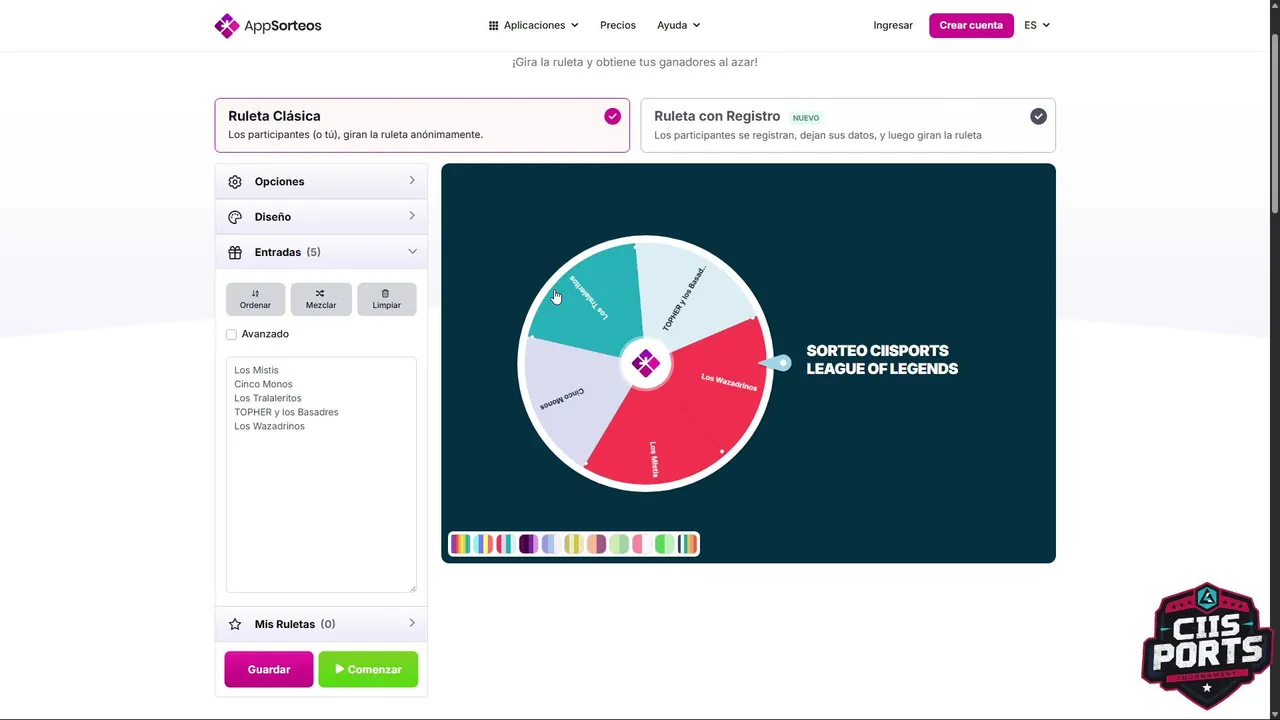1280x720 pixels.
Task: Open the Aplicaciones dropdown menu
Action: click(x=533, y=25)
